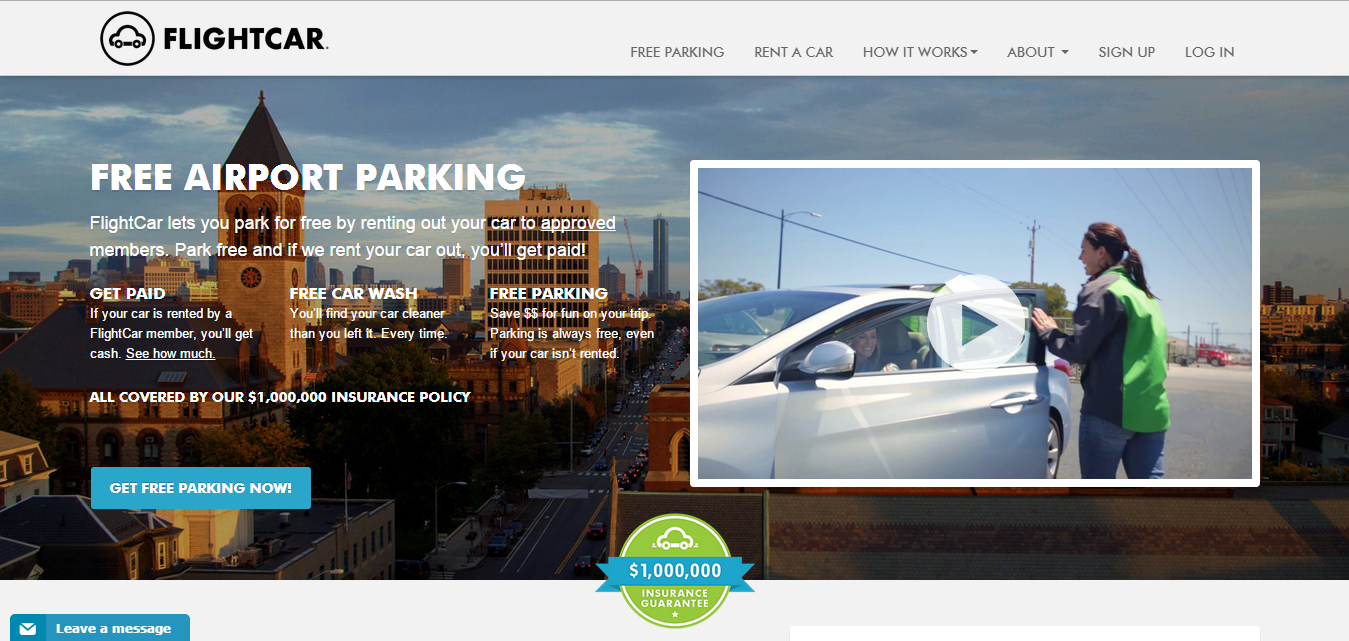Click the FLIGHTCAR wordmark text
Viewport: 1349px width, 641px height.
click(245, 40)
